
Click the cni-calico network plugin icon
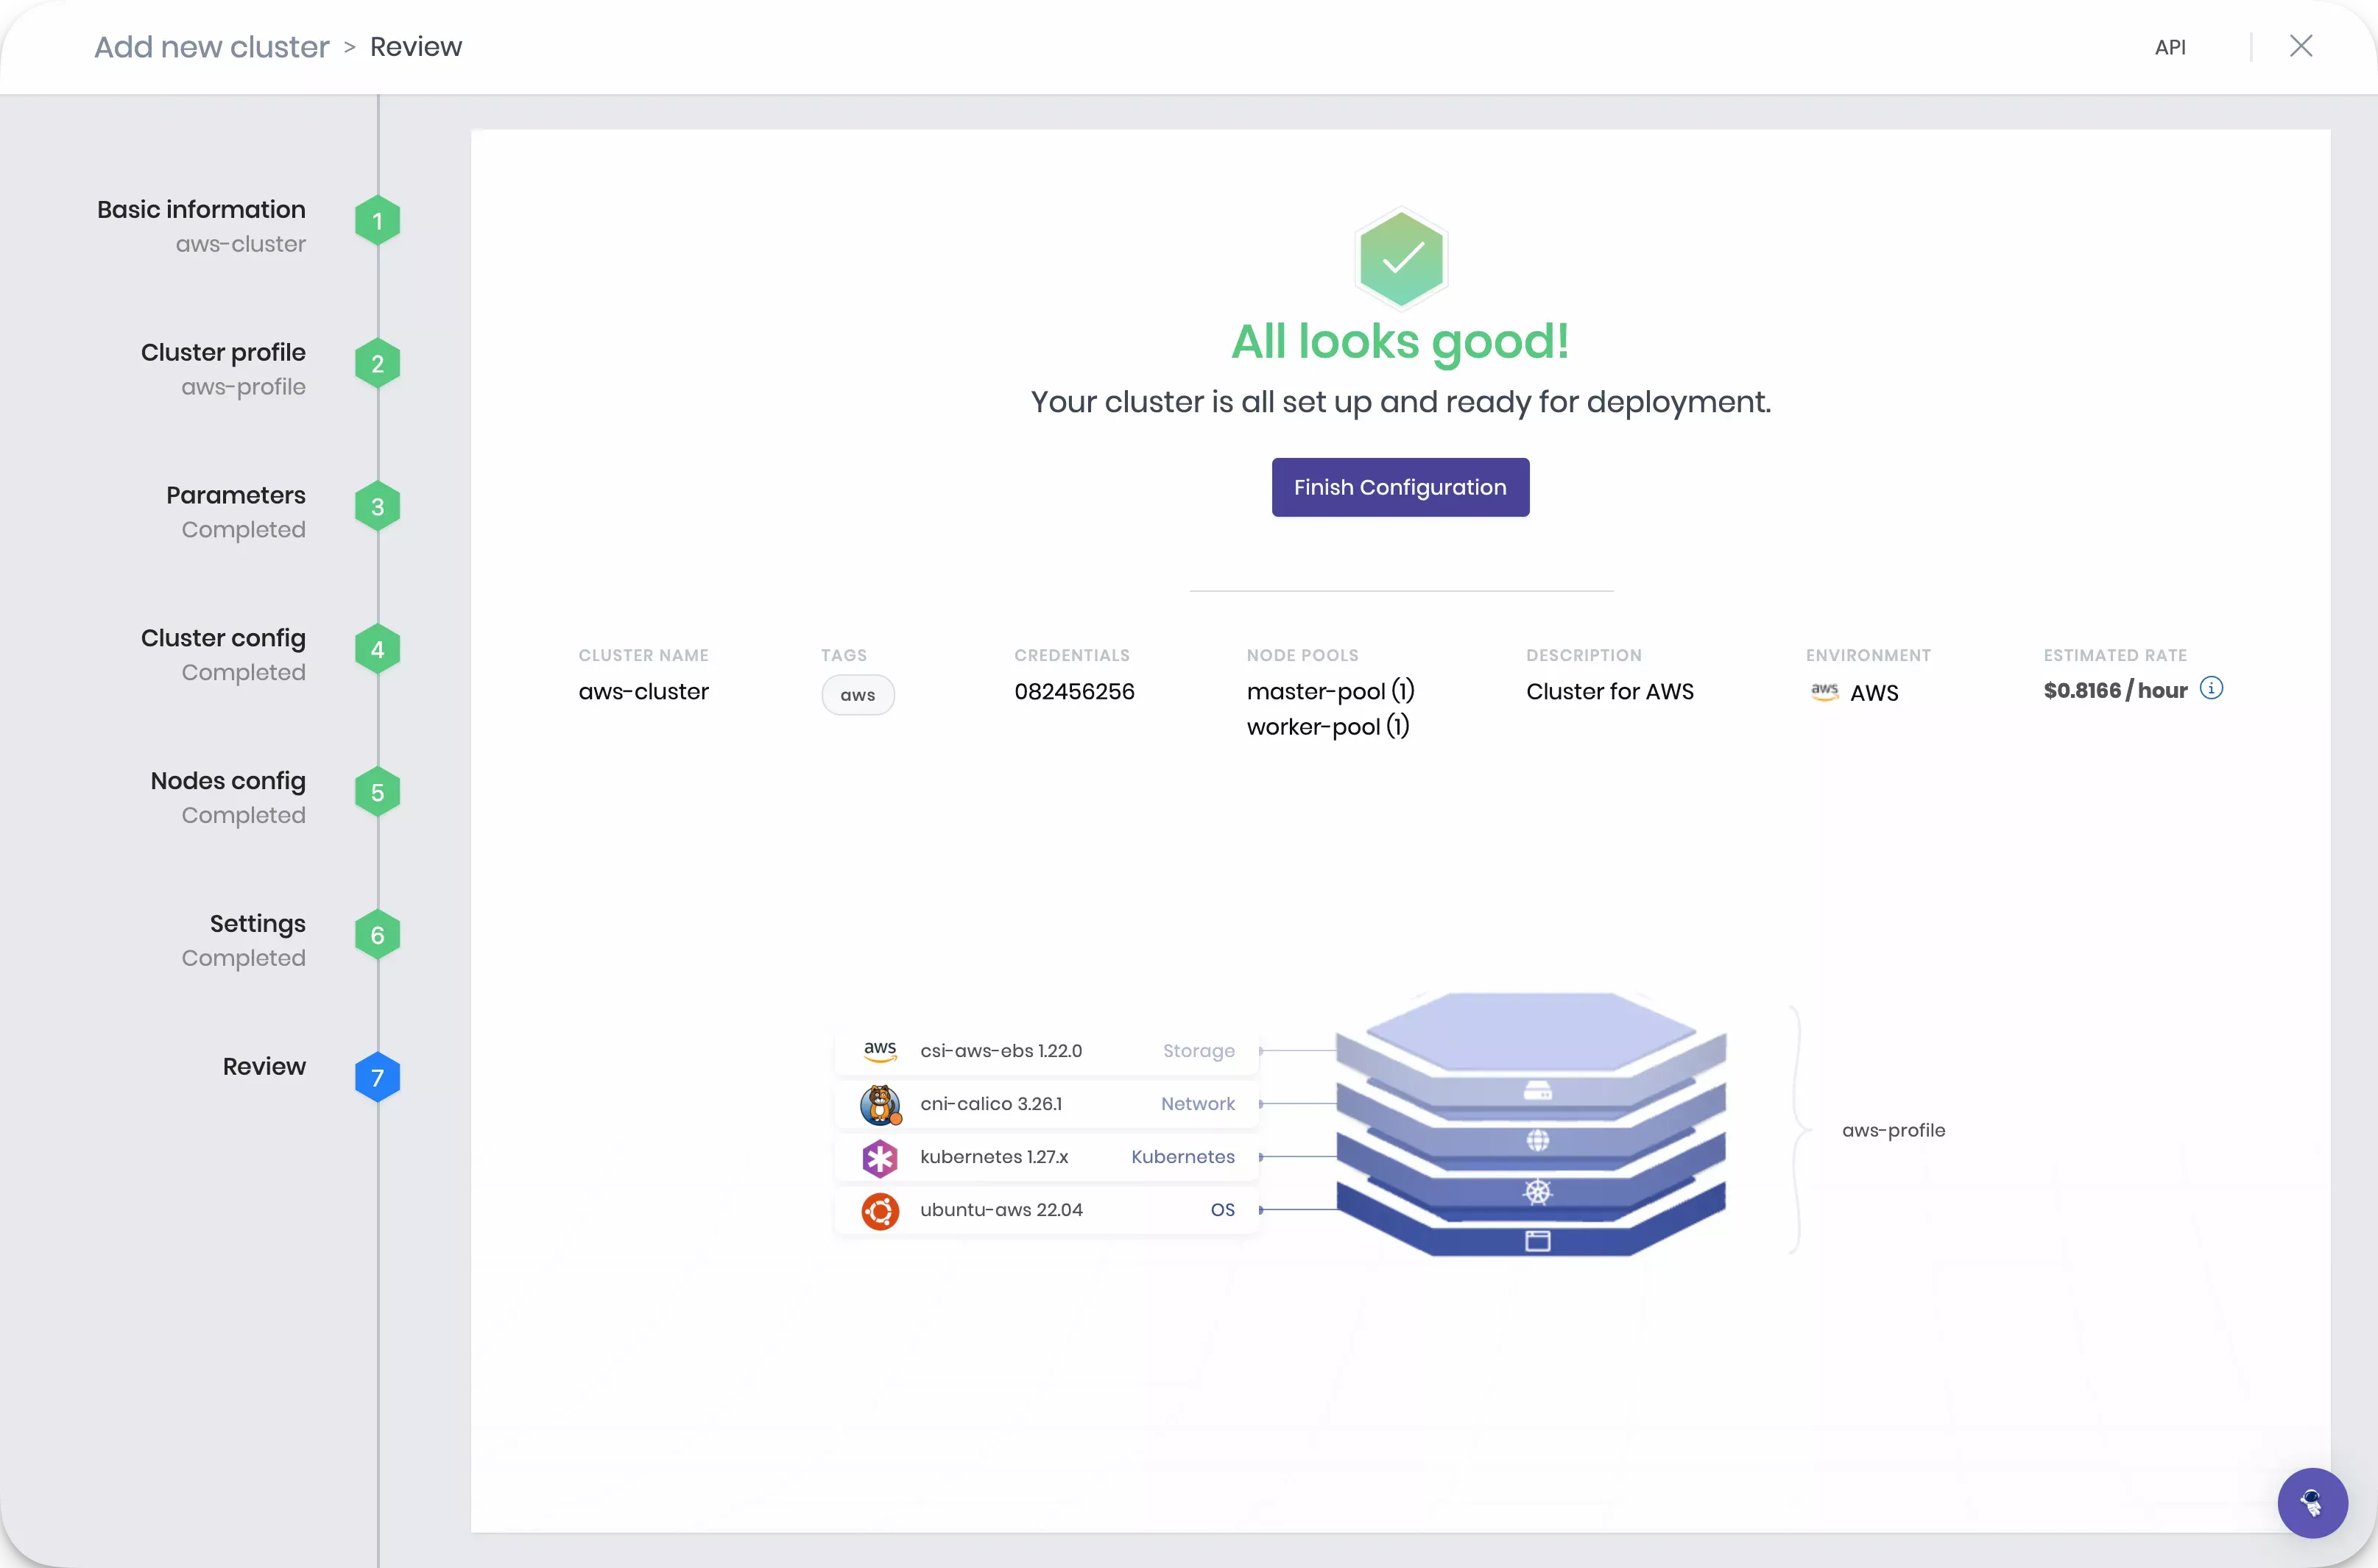pos(881,1103)
